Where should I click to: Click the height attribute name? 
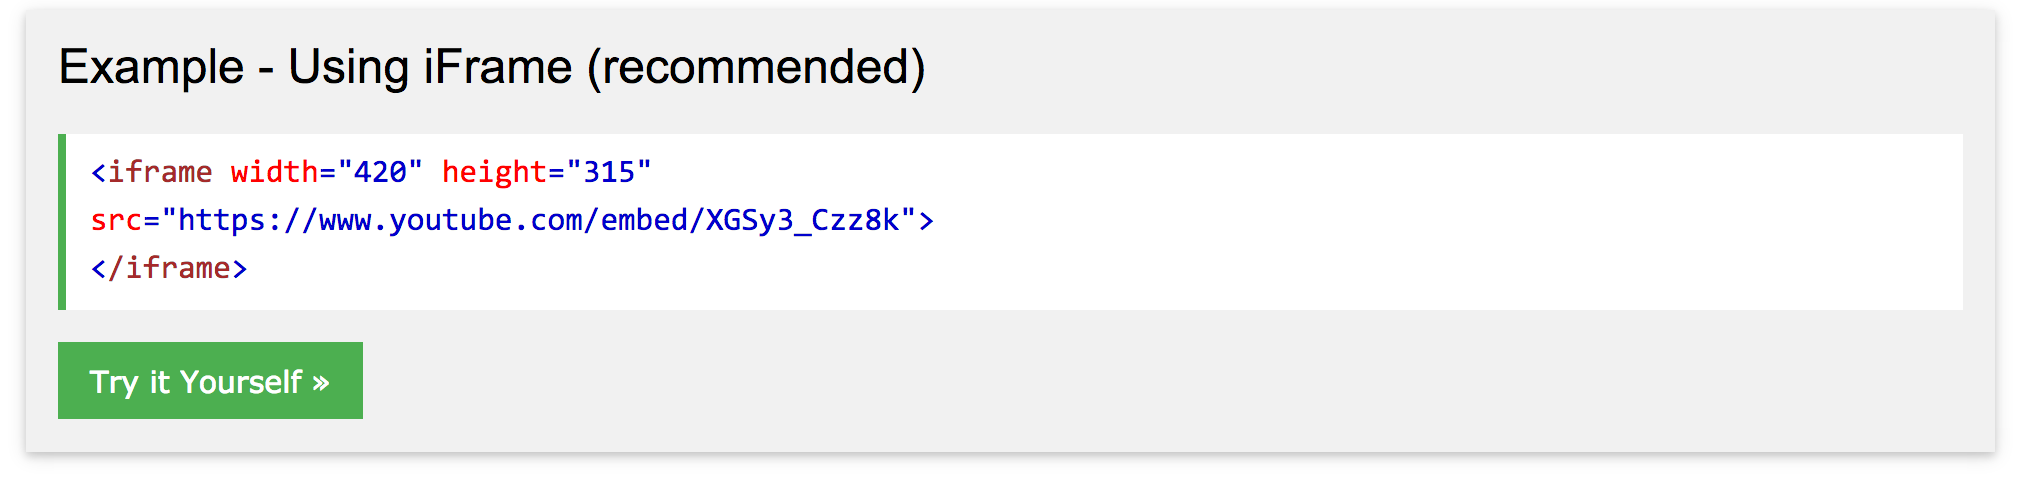pos(494,173)
